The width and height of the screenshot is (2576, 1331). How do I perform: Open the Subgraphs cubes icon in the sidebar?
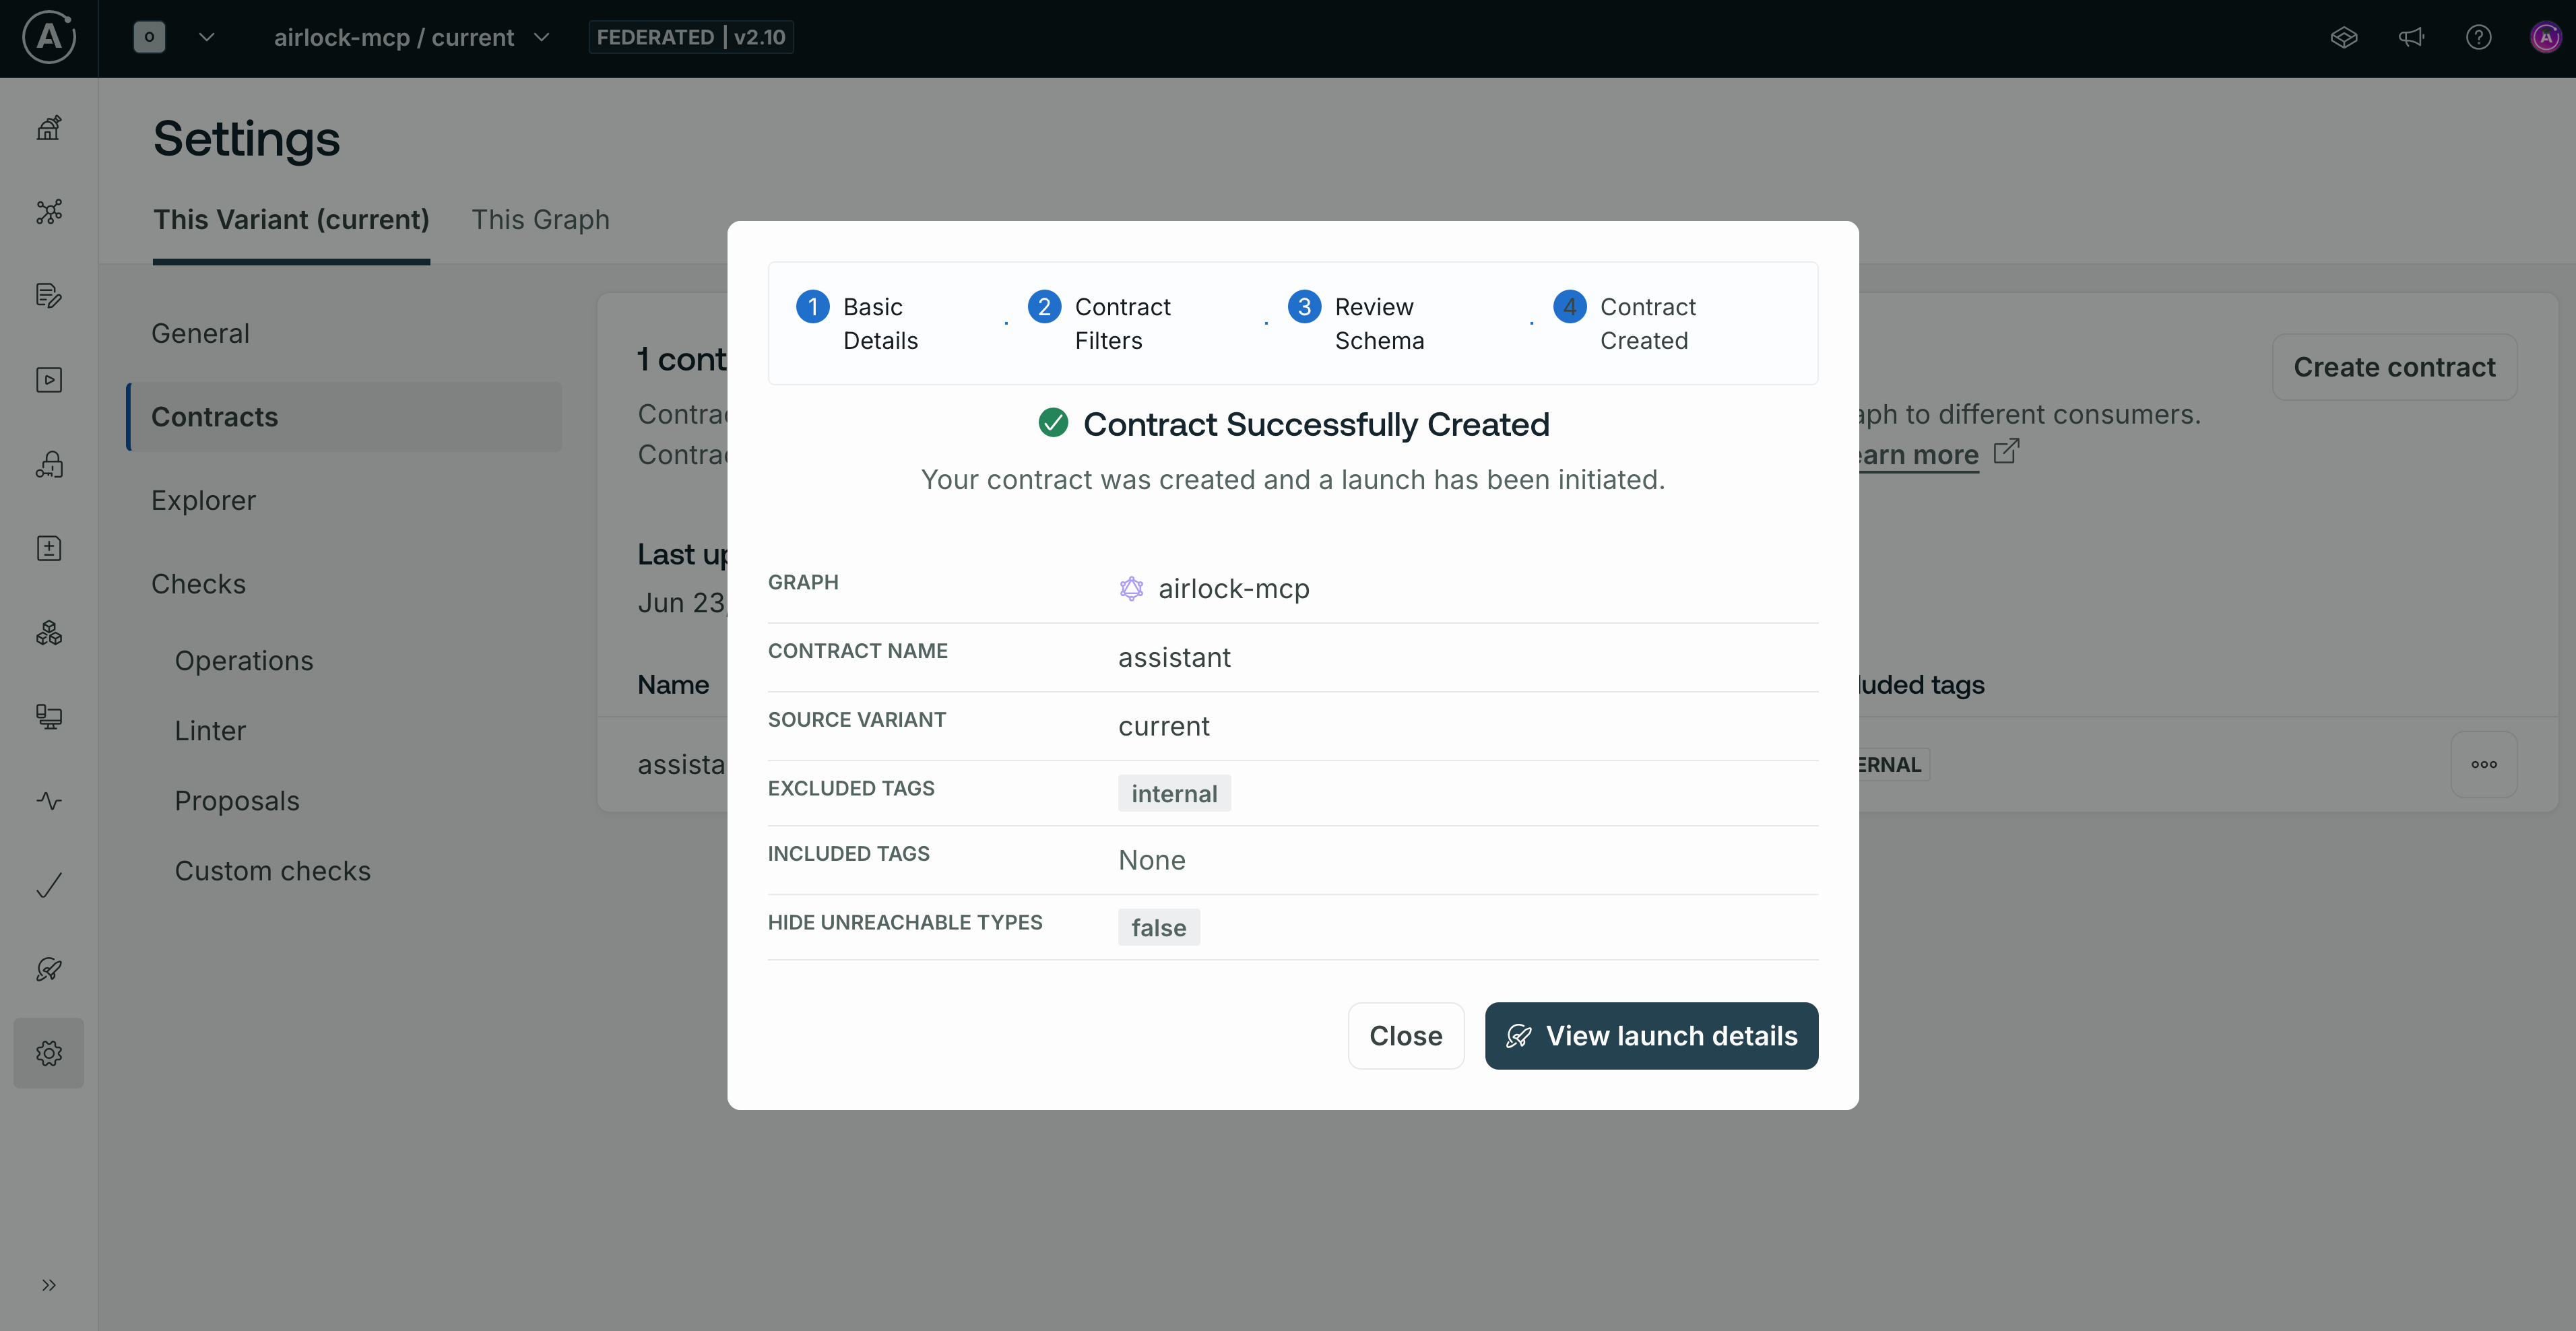point(49,632)
